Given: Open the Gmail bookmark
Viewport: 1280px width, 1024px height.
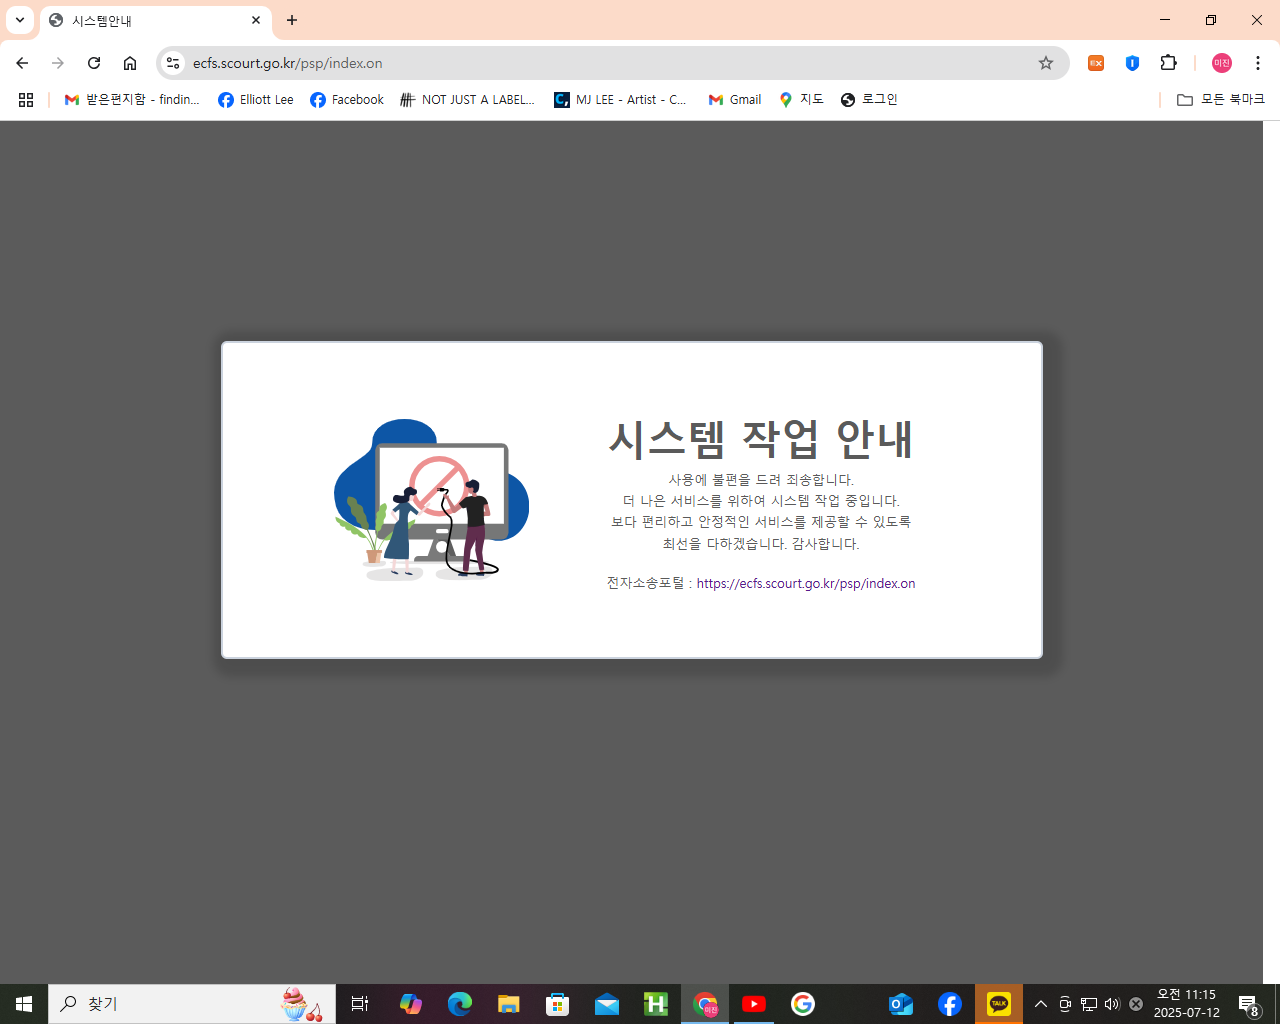Looking at the screenshot, I should [734, 99].
